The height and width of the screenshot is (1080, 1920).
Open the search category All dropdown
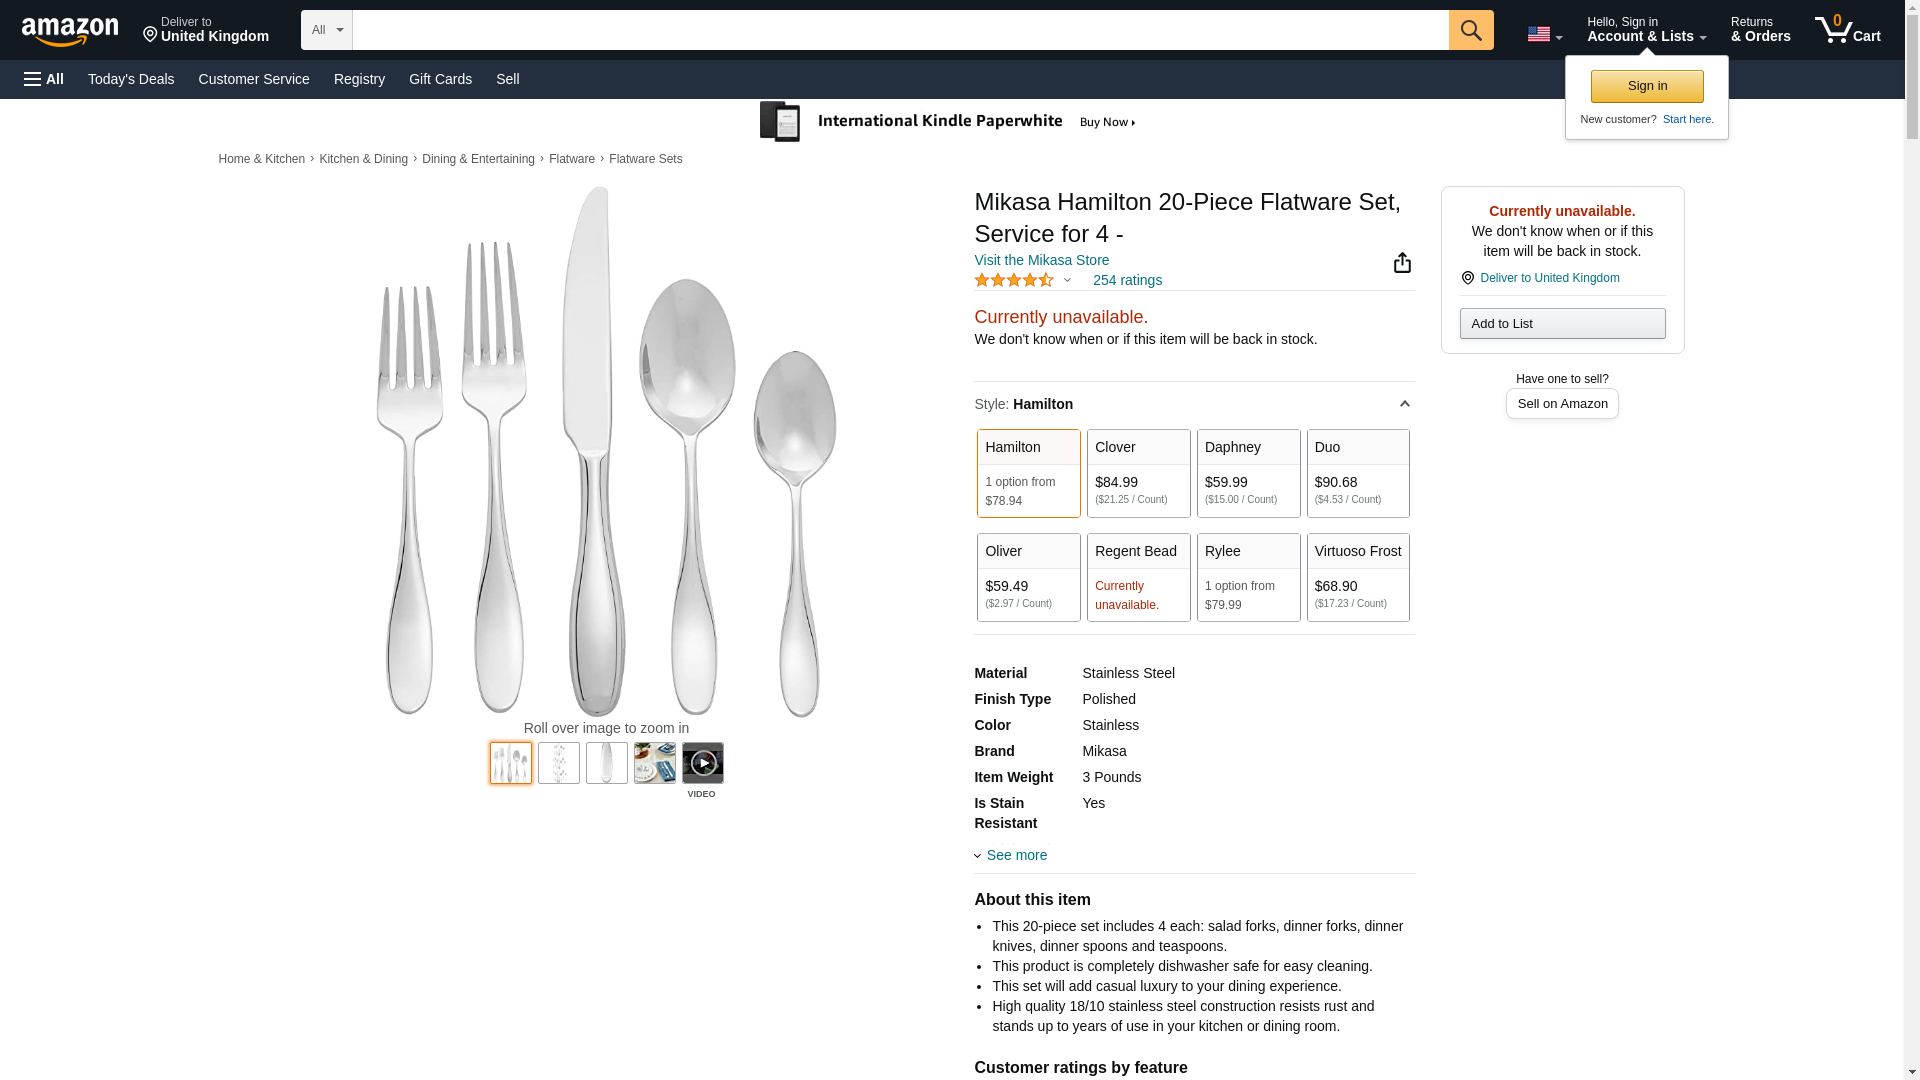click(x=326, y=30)
